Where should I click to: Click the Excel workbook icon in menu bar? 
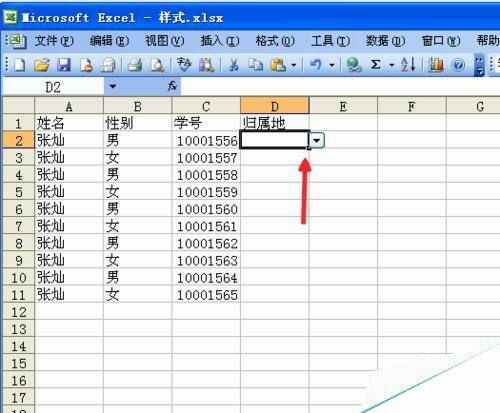click(x=17, y=41)
